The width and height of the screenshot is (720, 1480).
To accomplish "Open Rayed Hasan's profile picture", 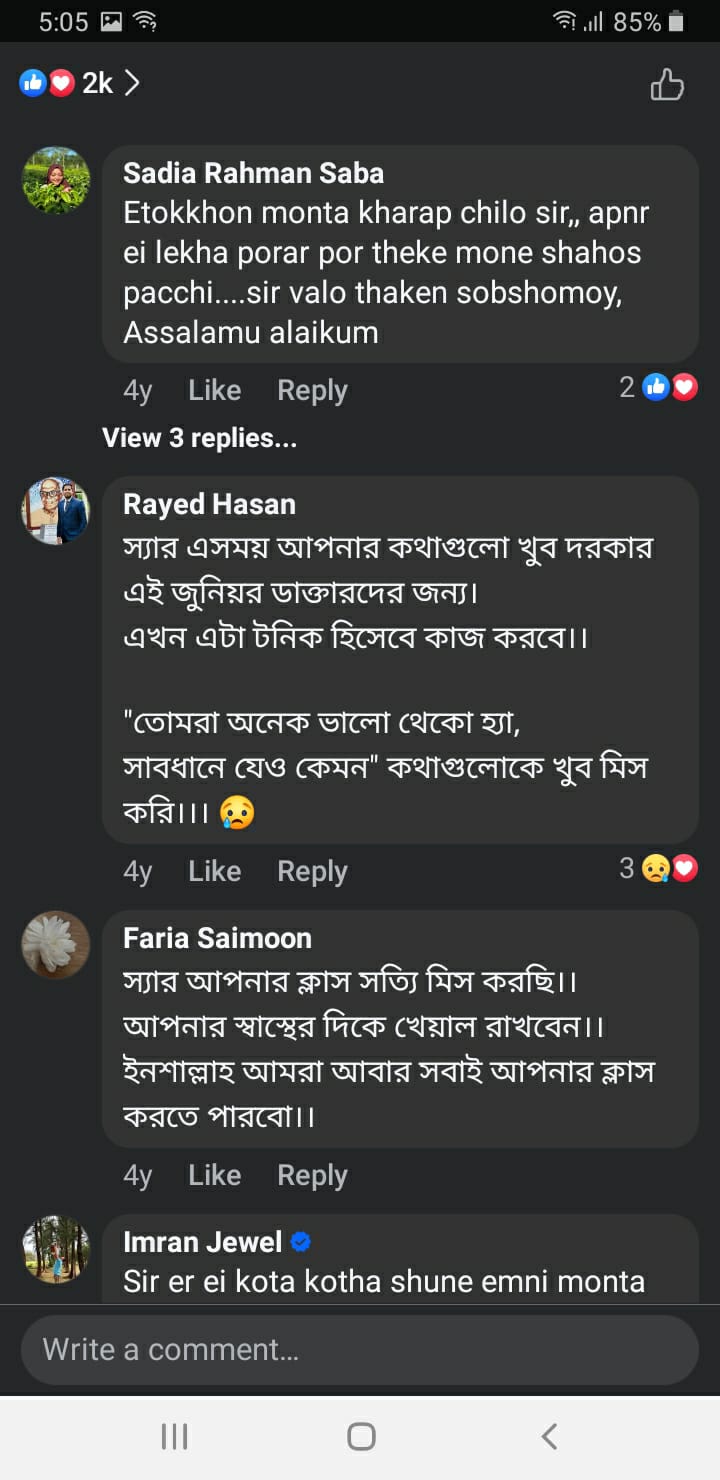I will pyautogui.click(x=56, y=511).
